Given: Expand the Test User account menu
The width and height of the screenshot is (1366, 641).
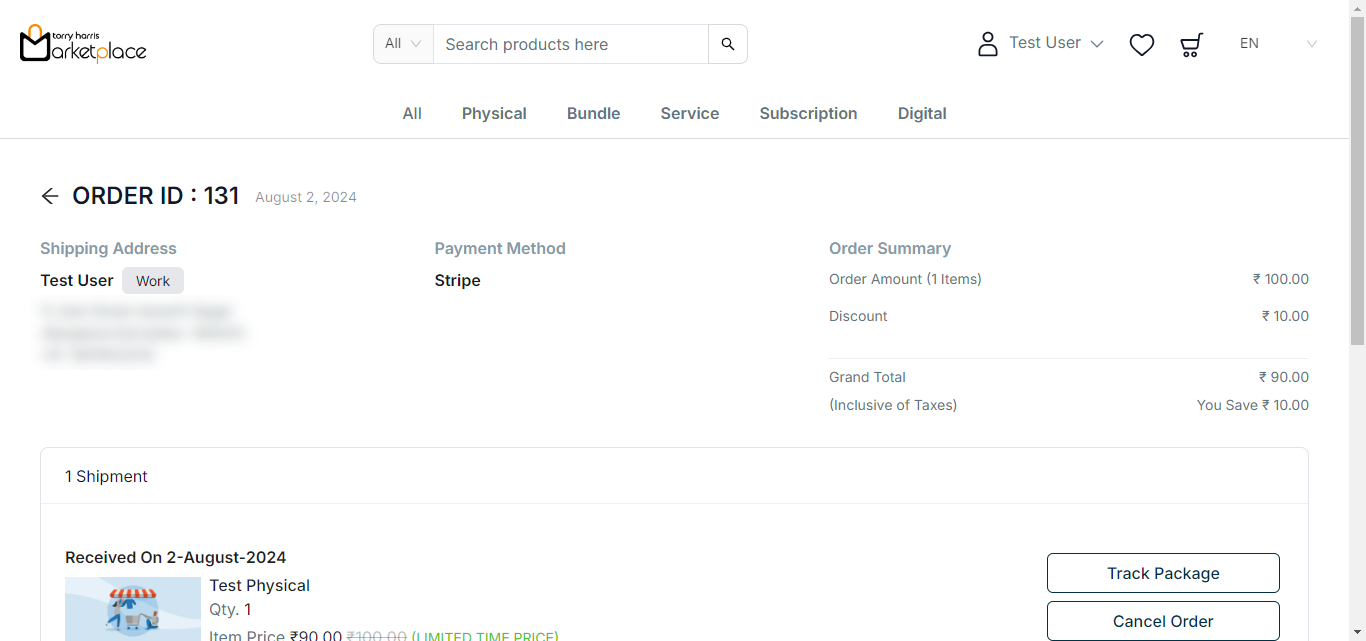Looking at the screenshot, I should pos(1055,43).
